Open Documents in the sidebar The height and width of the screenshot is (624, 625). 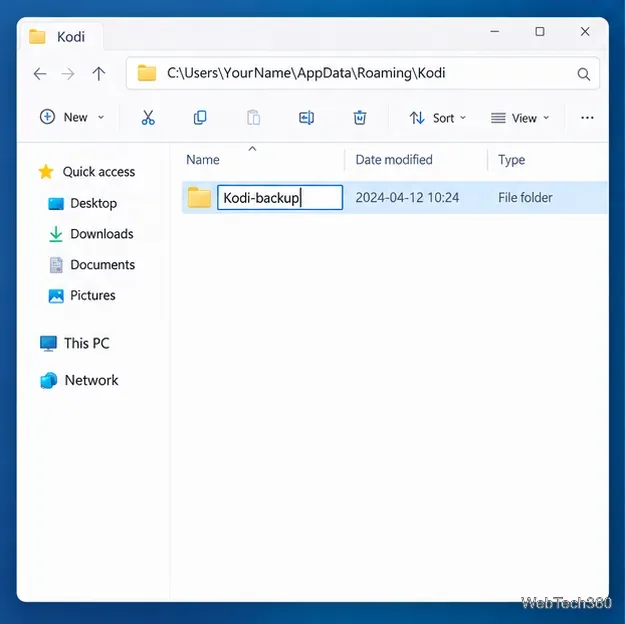pos(92,265)
